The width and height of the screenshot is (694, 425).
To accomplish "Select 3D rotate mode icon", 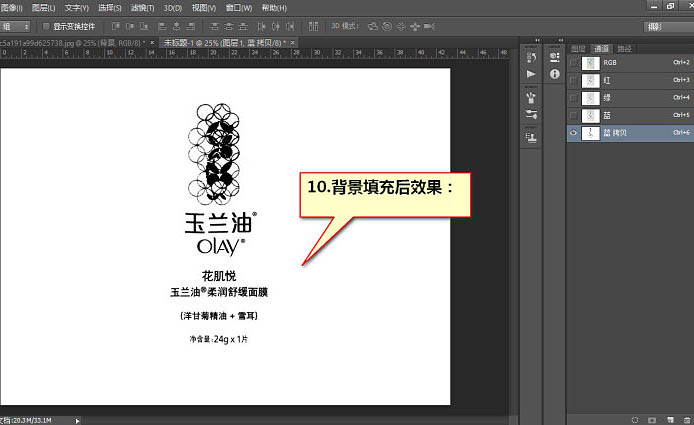I will [373, 27].
